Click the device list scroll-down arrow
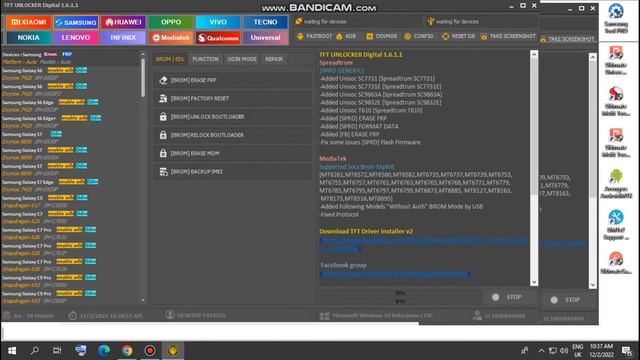 pos(143,300)
